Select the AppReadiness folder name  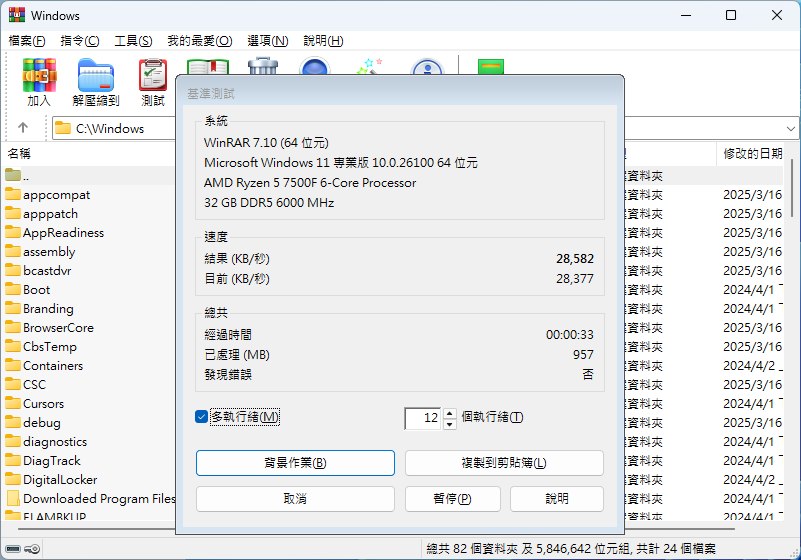(63, 232)
